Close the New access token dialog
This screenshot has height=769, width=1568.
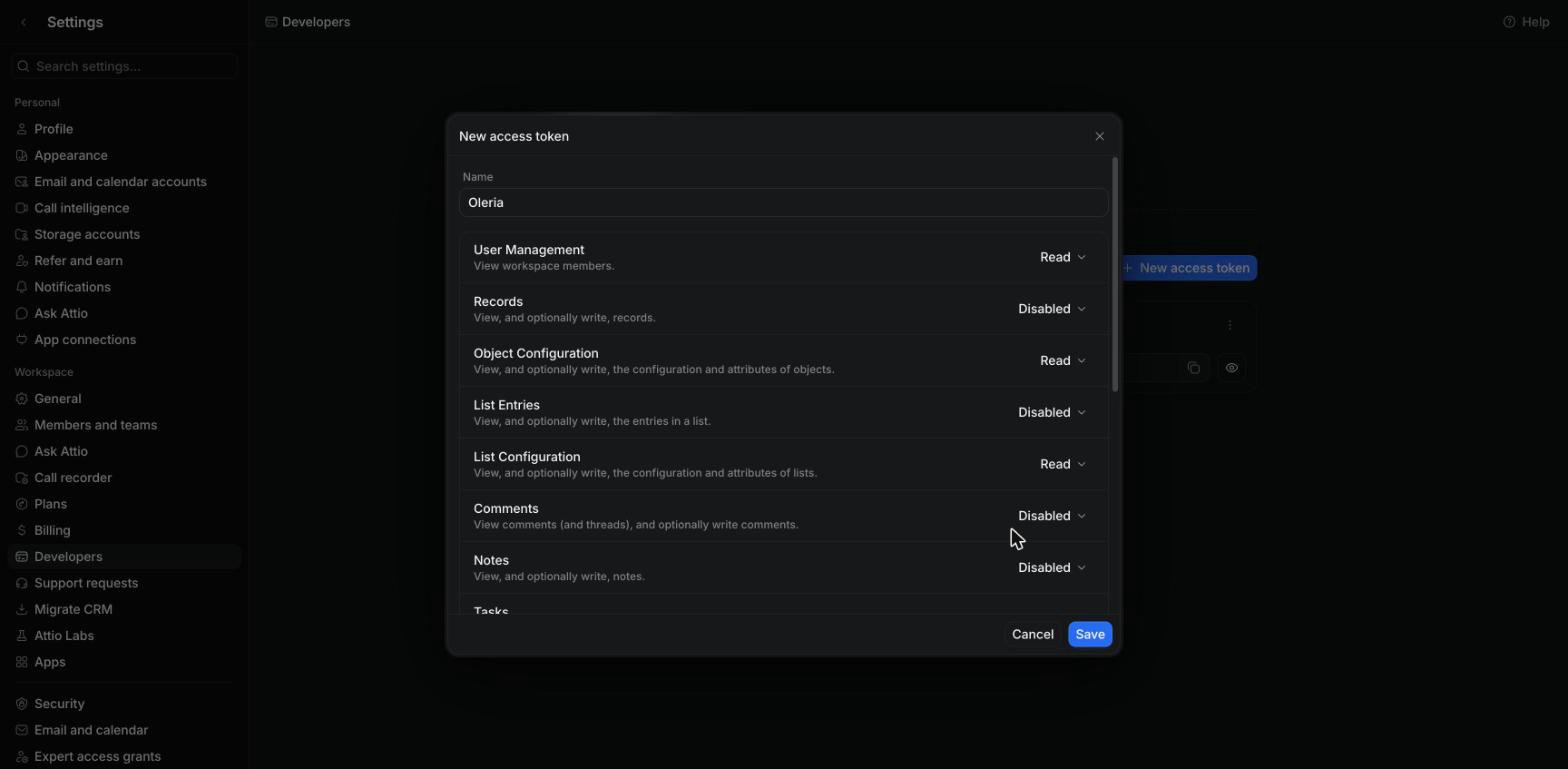1099,136
